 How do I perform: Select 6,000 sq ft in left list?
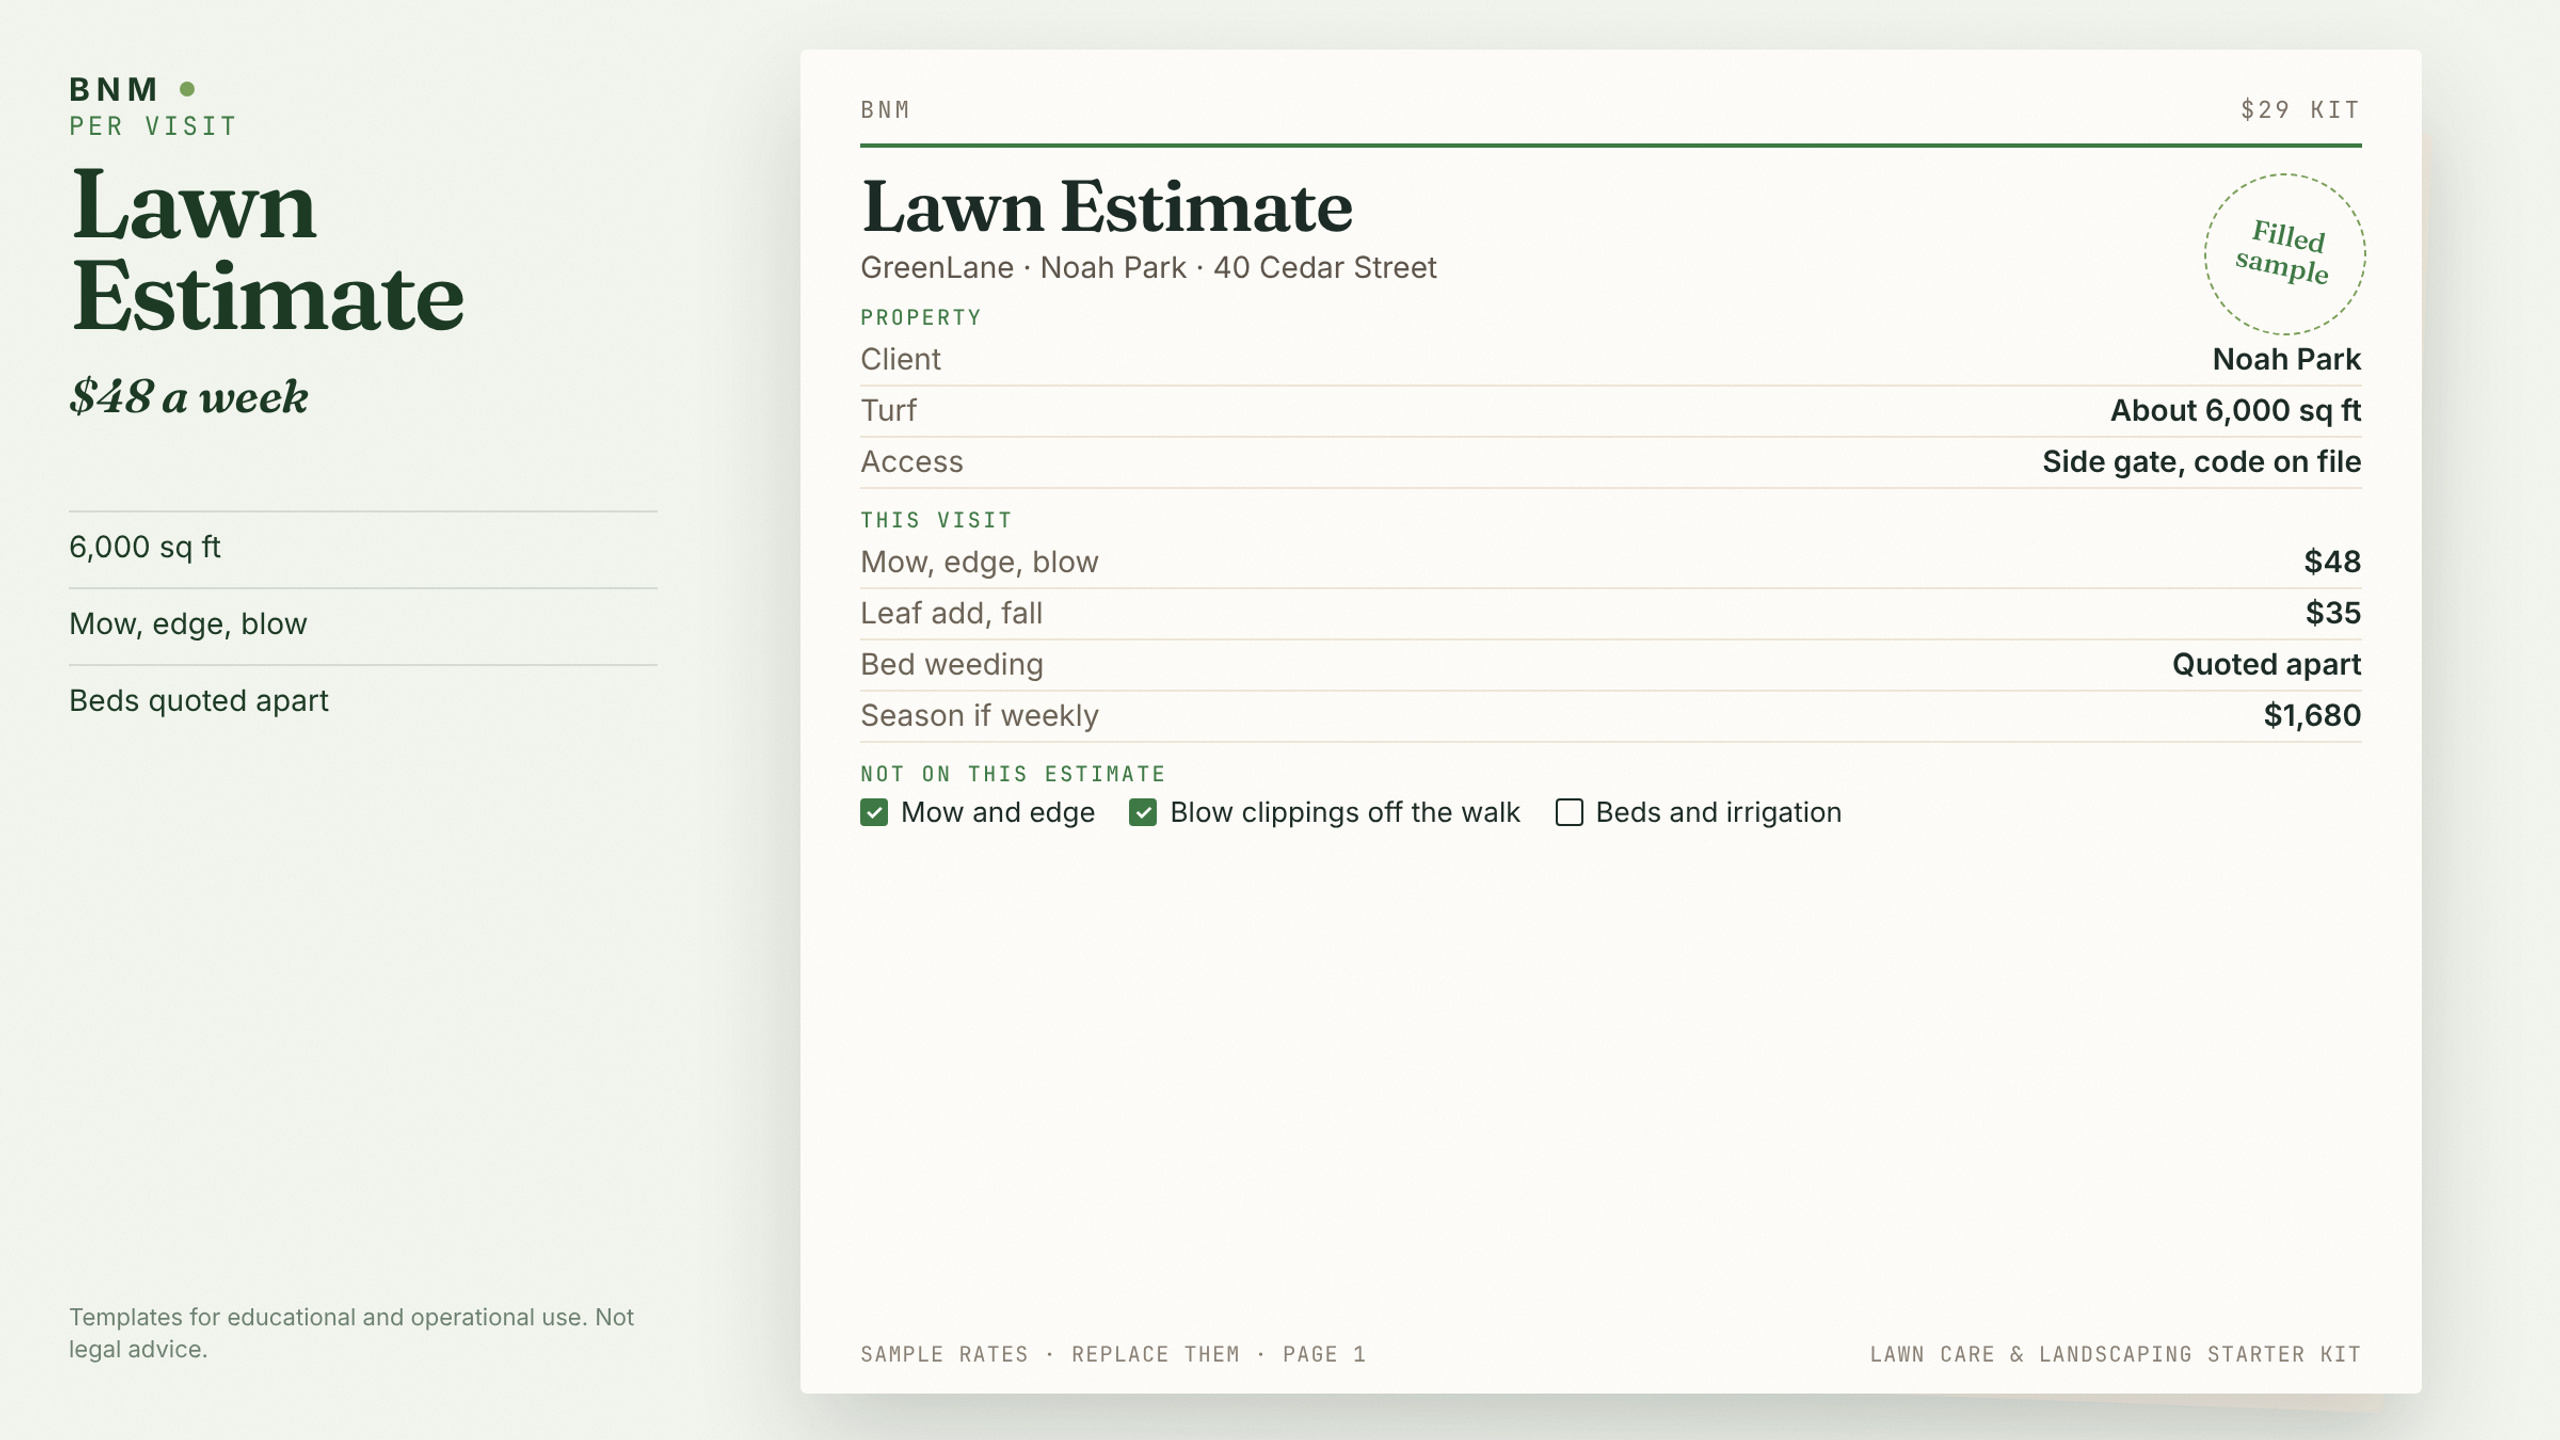click(145, 547)
